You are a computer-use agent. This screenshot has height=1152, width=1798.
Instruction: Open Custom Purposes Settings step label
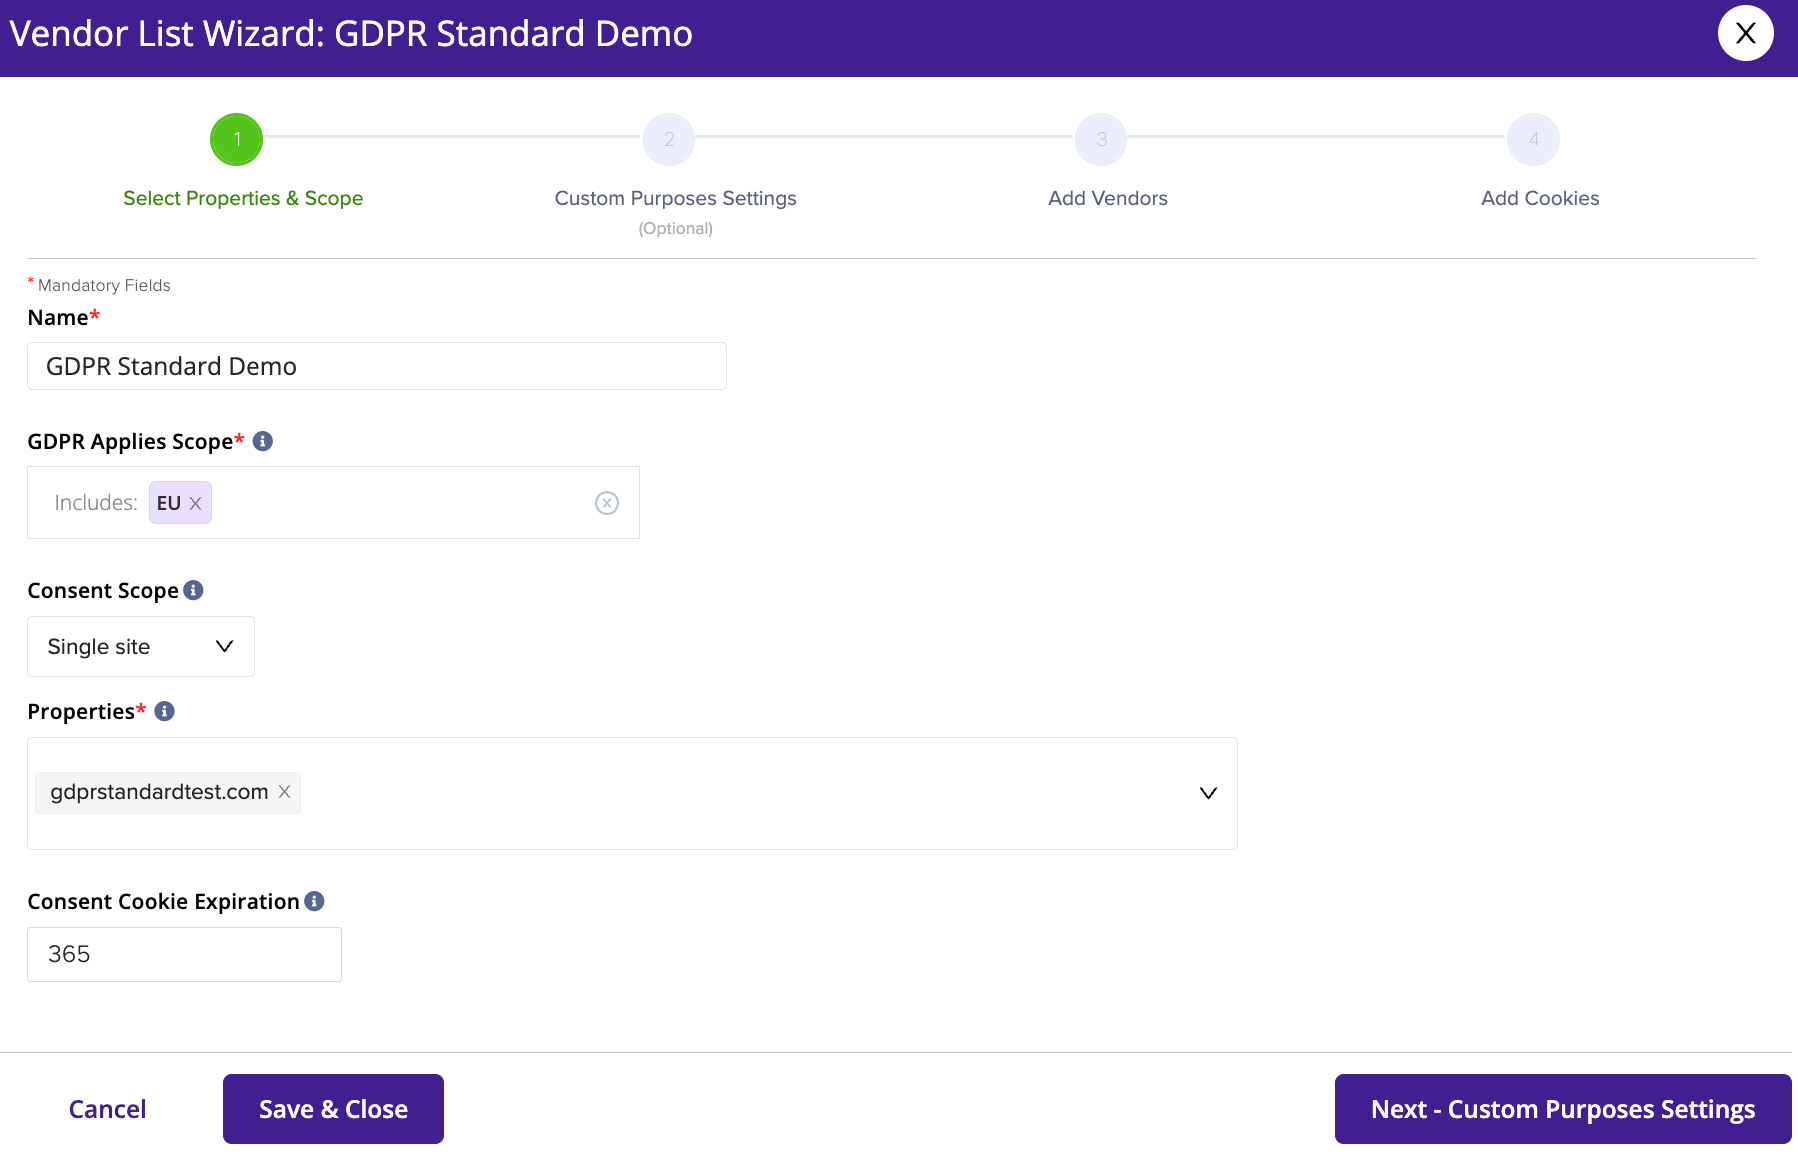(x=676, y=198)
